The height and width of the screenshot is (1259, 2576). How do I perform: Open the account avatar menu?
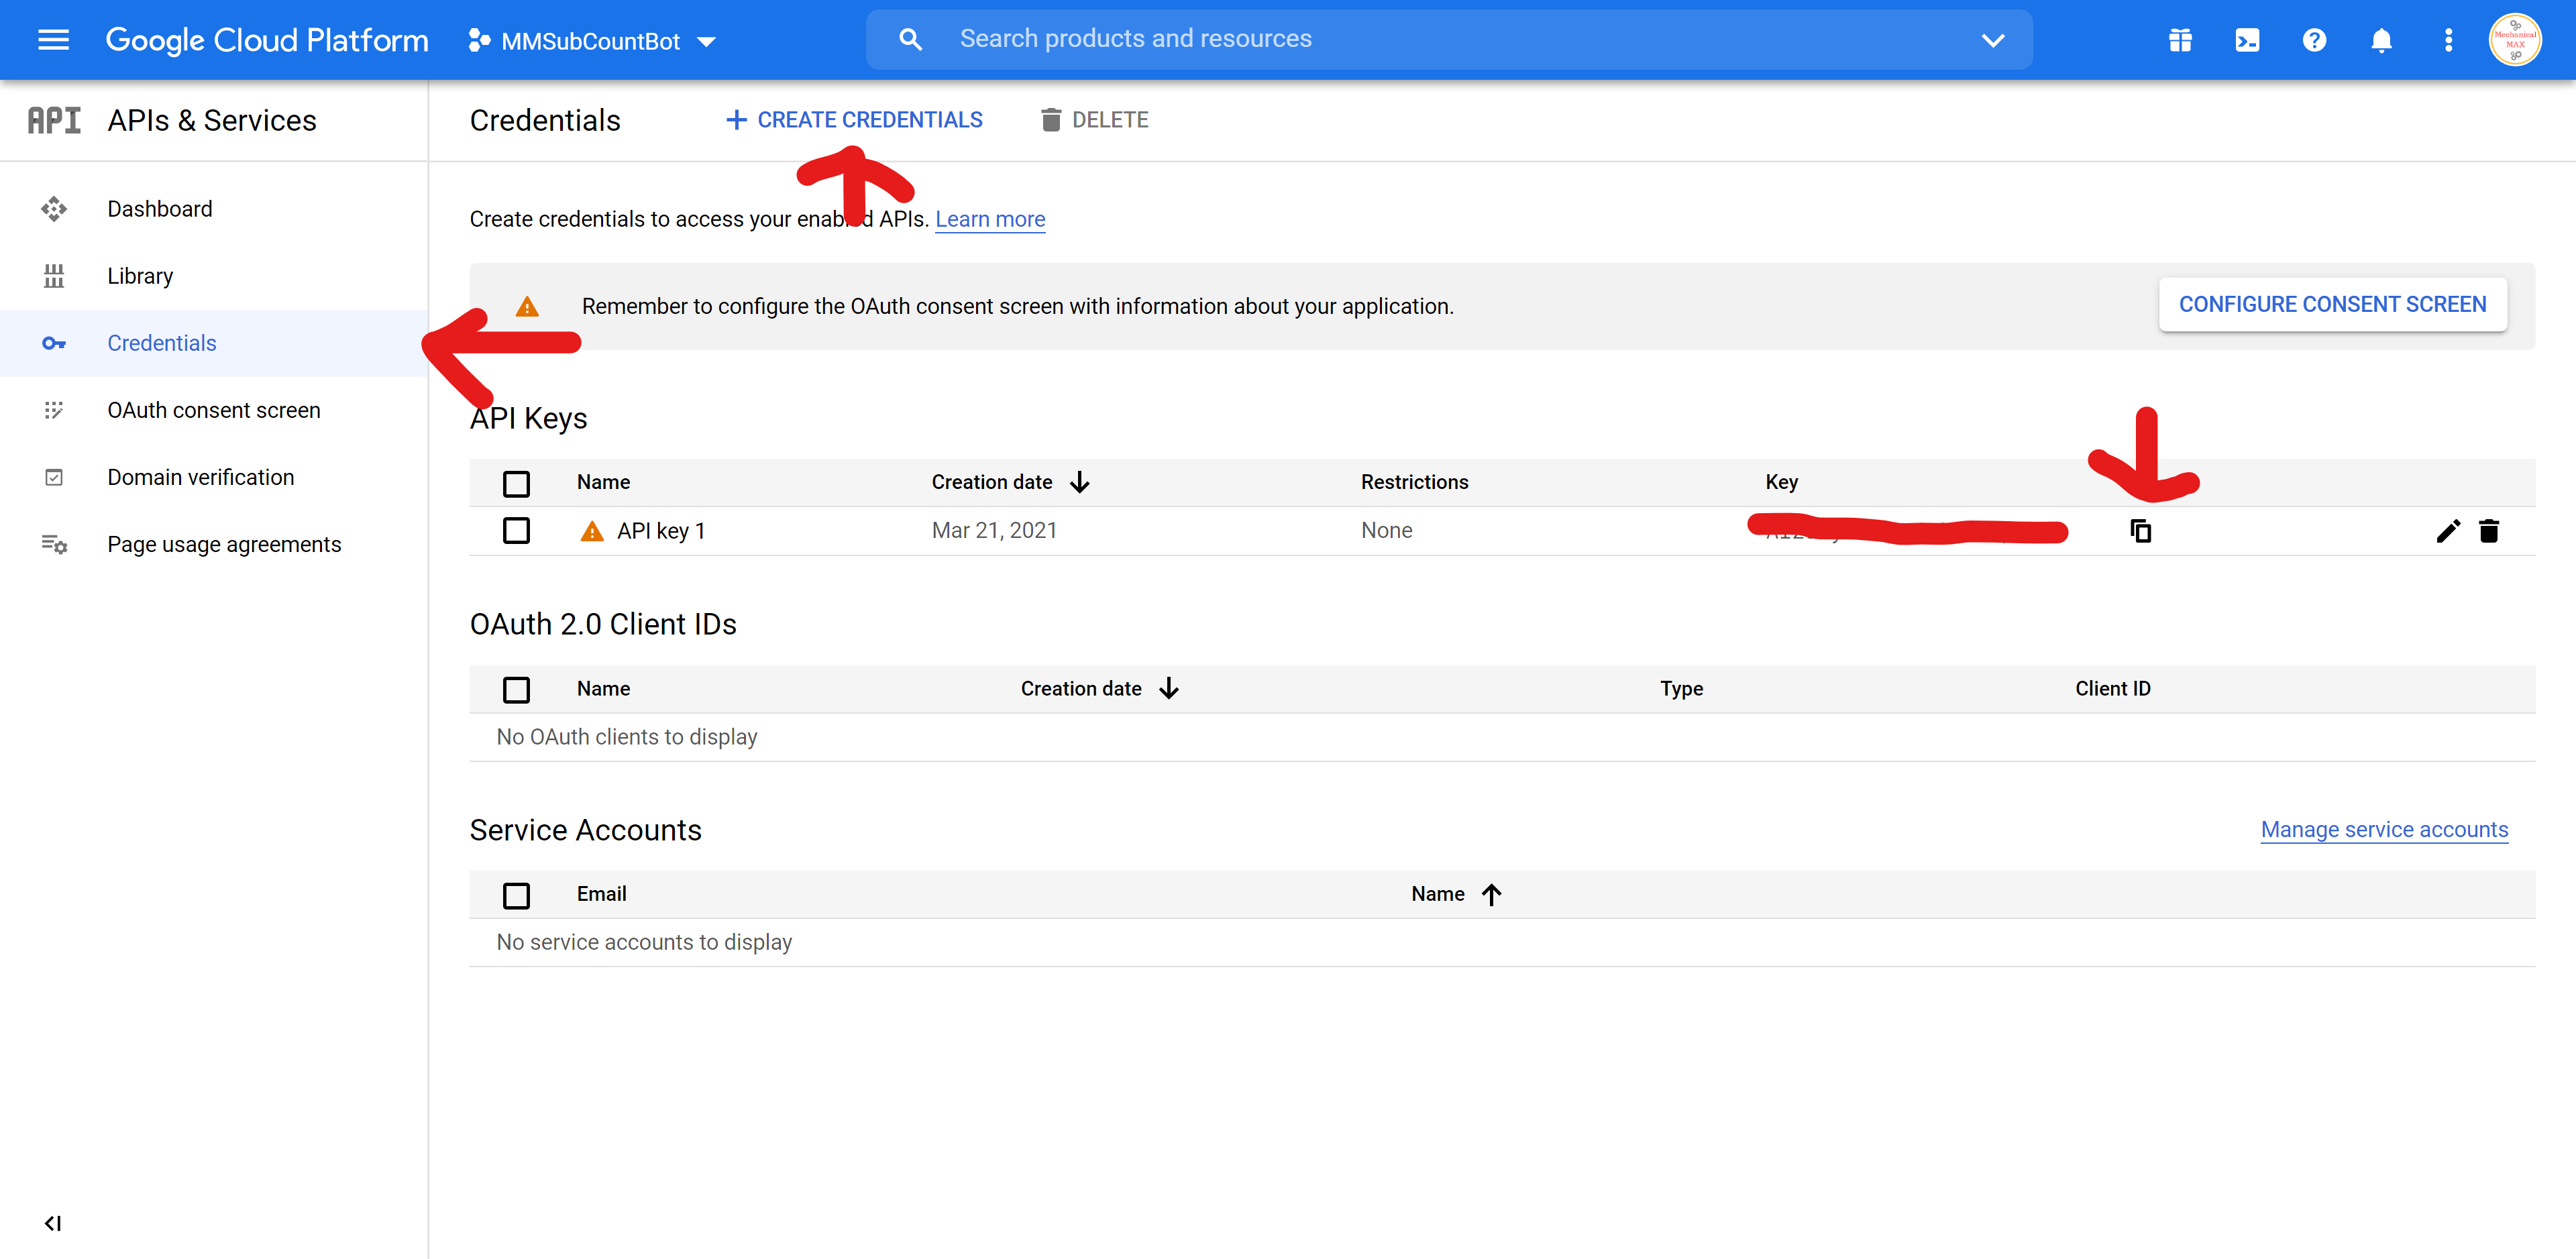pos(2515,40)
